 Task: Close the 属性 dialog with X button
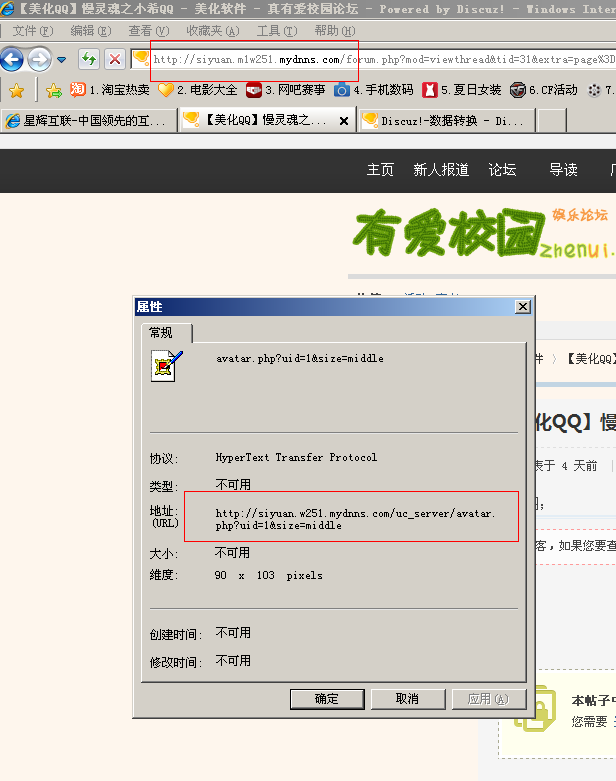pos(522,307)
